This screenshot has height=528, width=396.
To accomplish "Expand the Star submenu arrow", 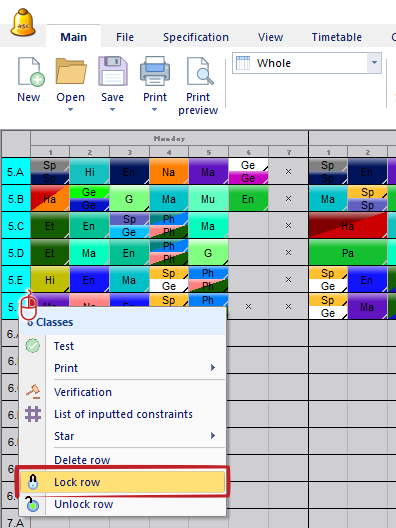I will pos(213,436).
